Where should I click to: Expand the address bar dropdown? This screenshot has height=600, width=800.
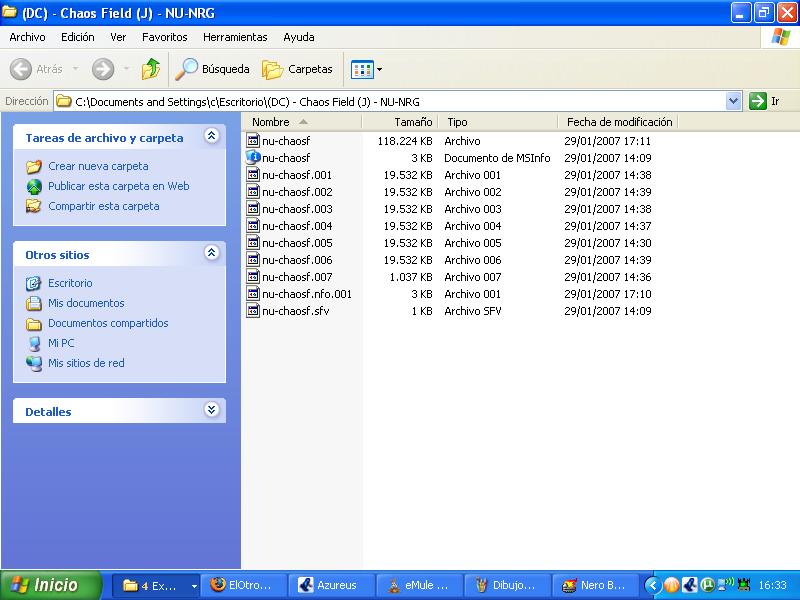point(733,101)
